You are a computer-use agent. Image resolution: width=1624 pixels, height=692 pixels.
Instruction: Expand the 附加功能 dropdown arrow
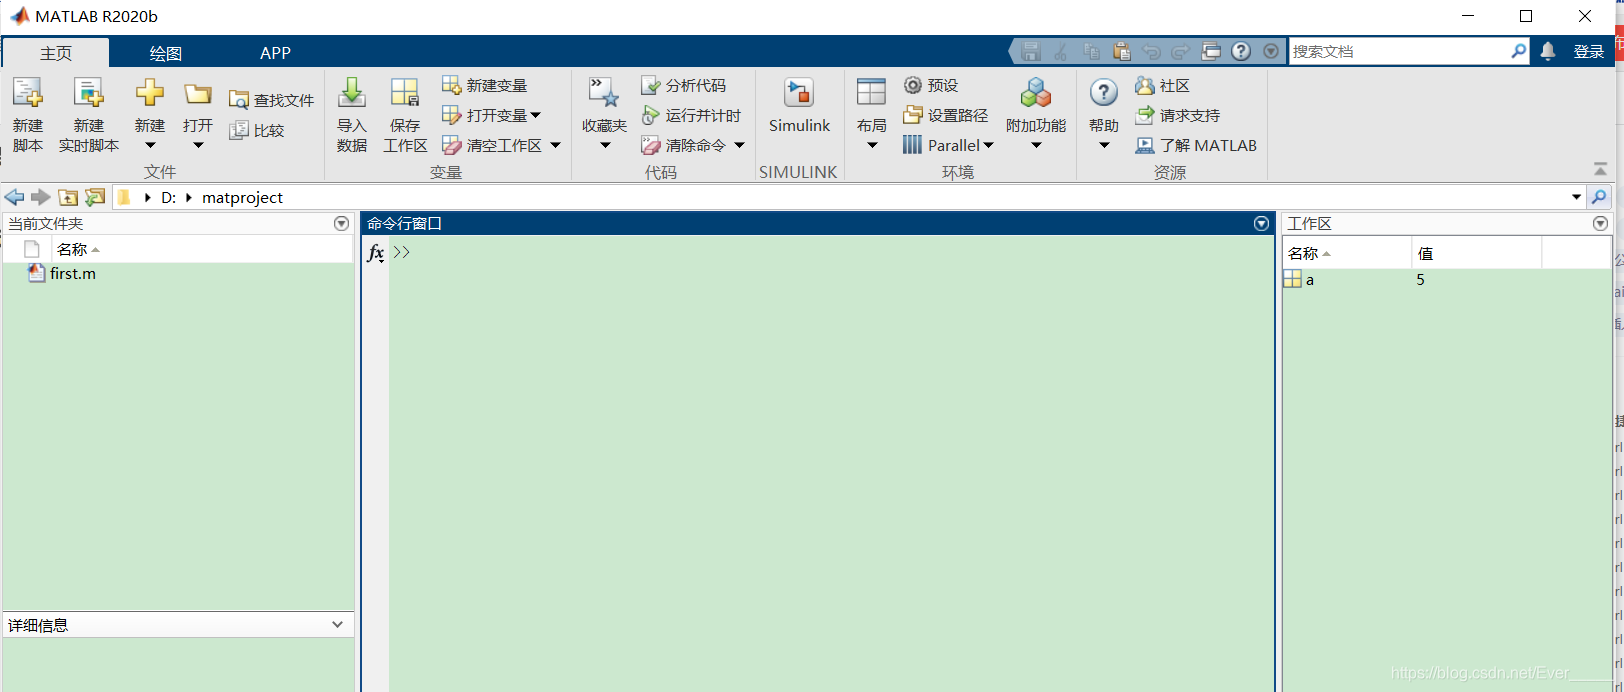click(1036, 146)
